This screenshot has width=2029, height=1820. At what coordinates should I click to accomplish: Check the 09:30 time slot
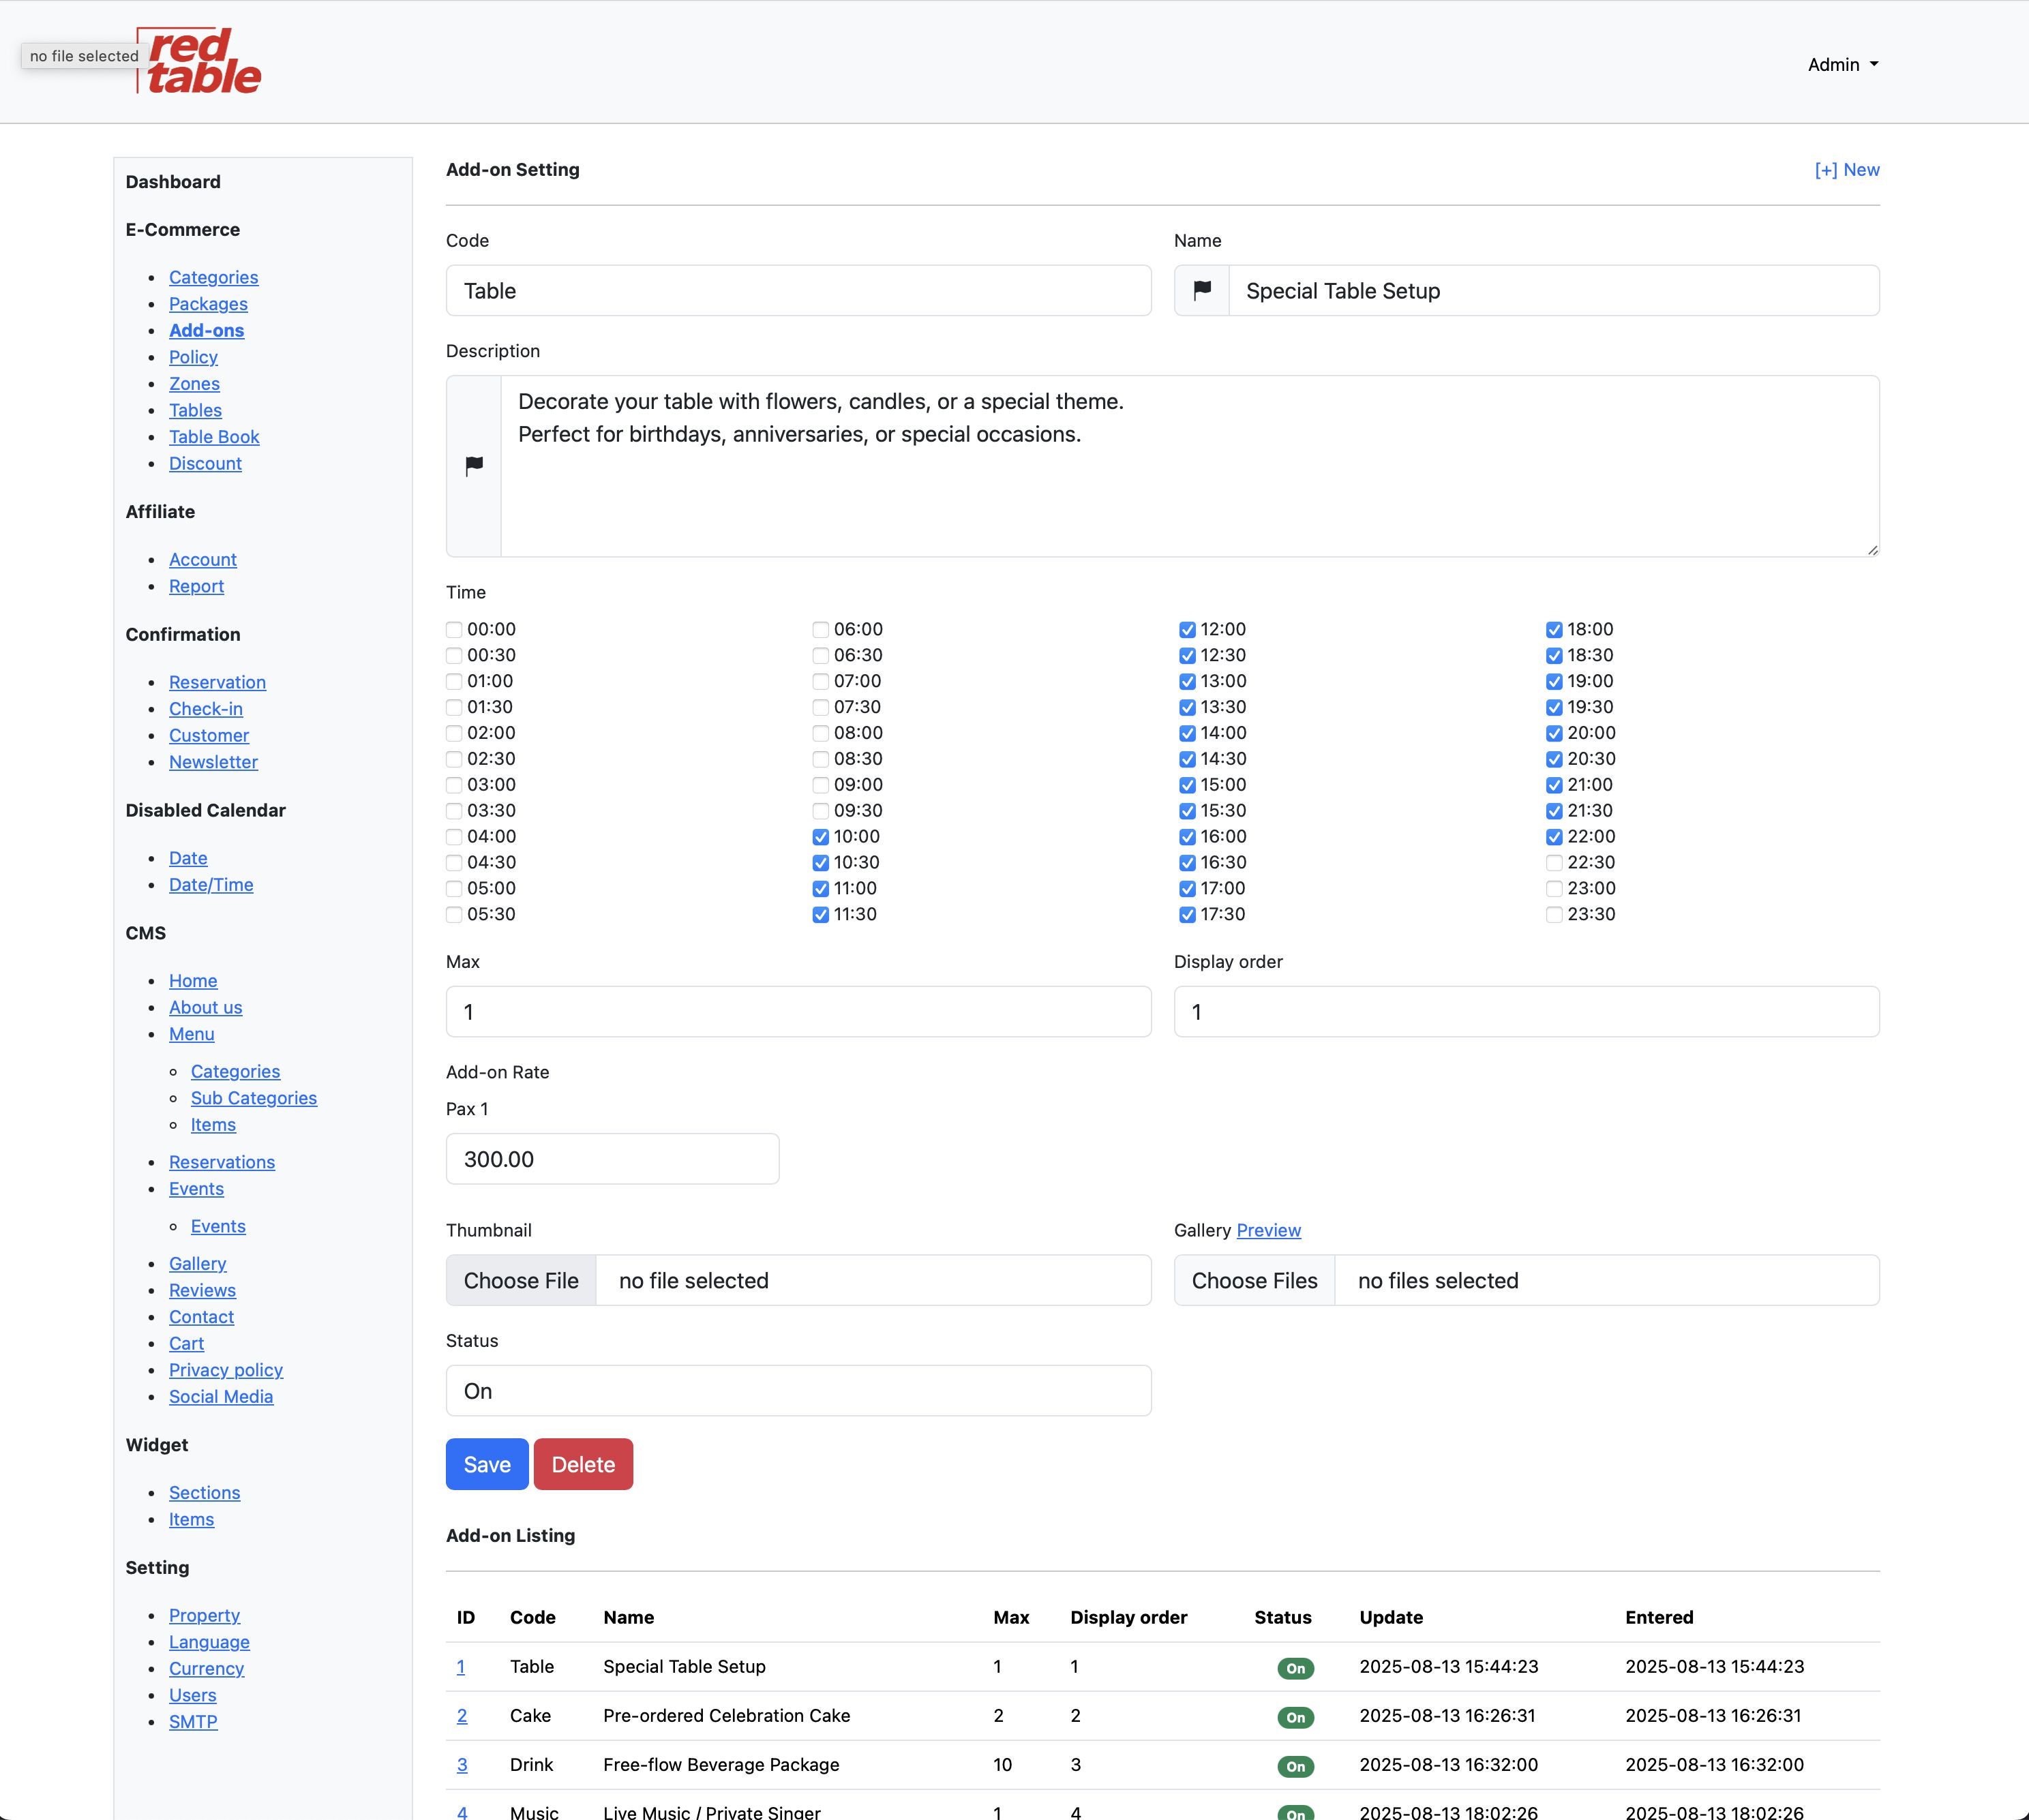pos(821,811)
